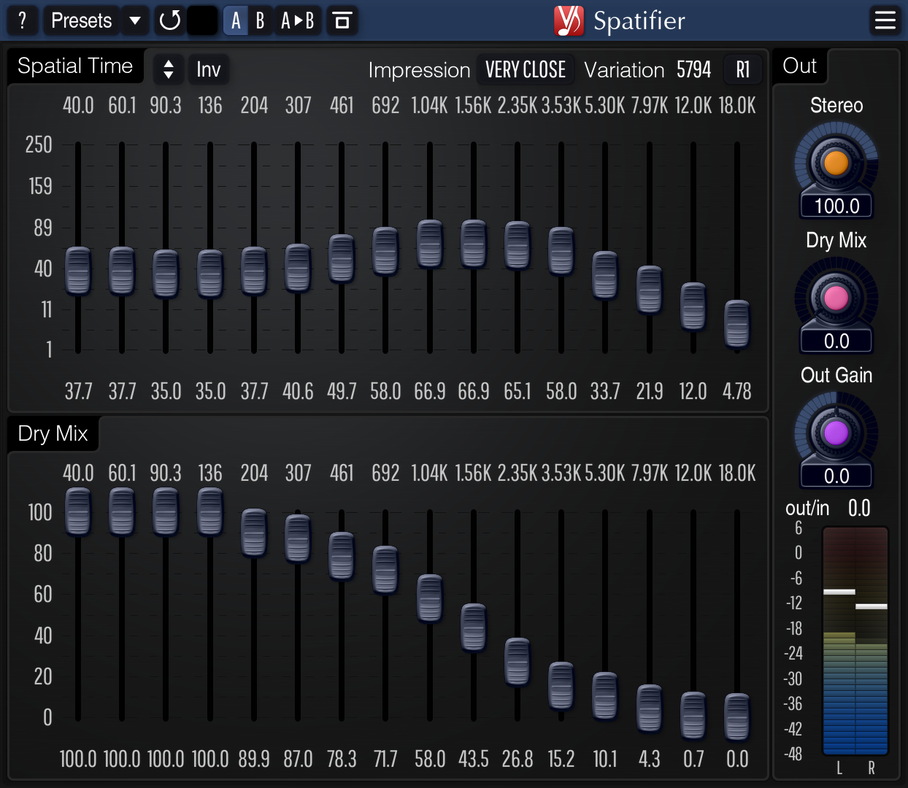Screen dimensions: 908x788
Task: Click the undo/reset circular arrow icon
Action: (x=170, y=21)
